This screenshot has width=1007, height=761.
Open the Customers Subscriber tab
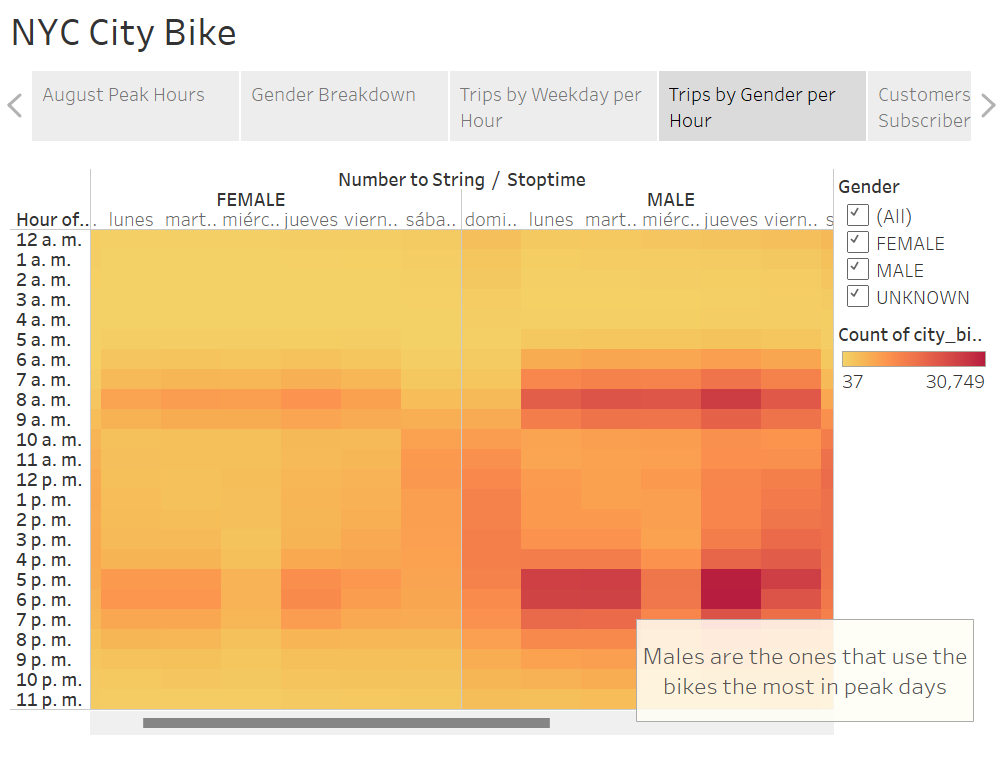[x=921, y=105]
